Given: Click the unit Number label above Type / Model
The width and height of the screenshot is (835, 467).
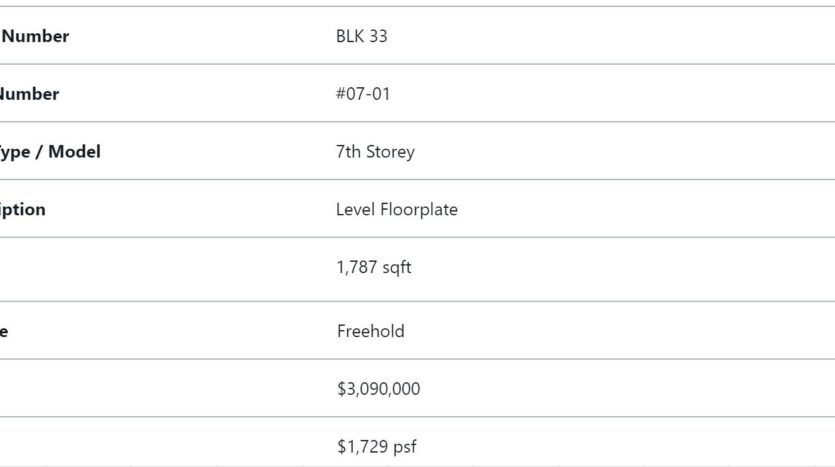Looking at the screenshot, I should click(29, 94).
